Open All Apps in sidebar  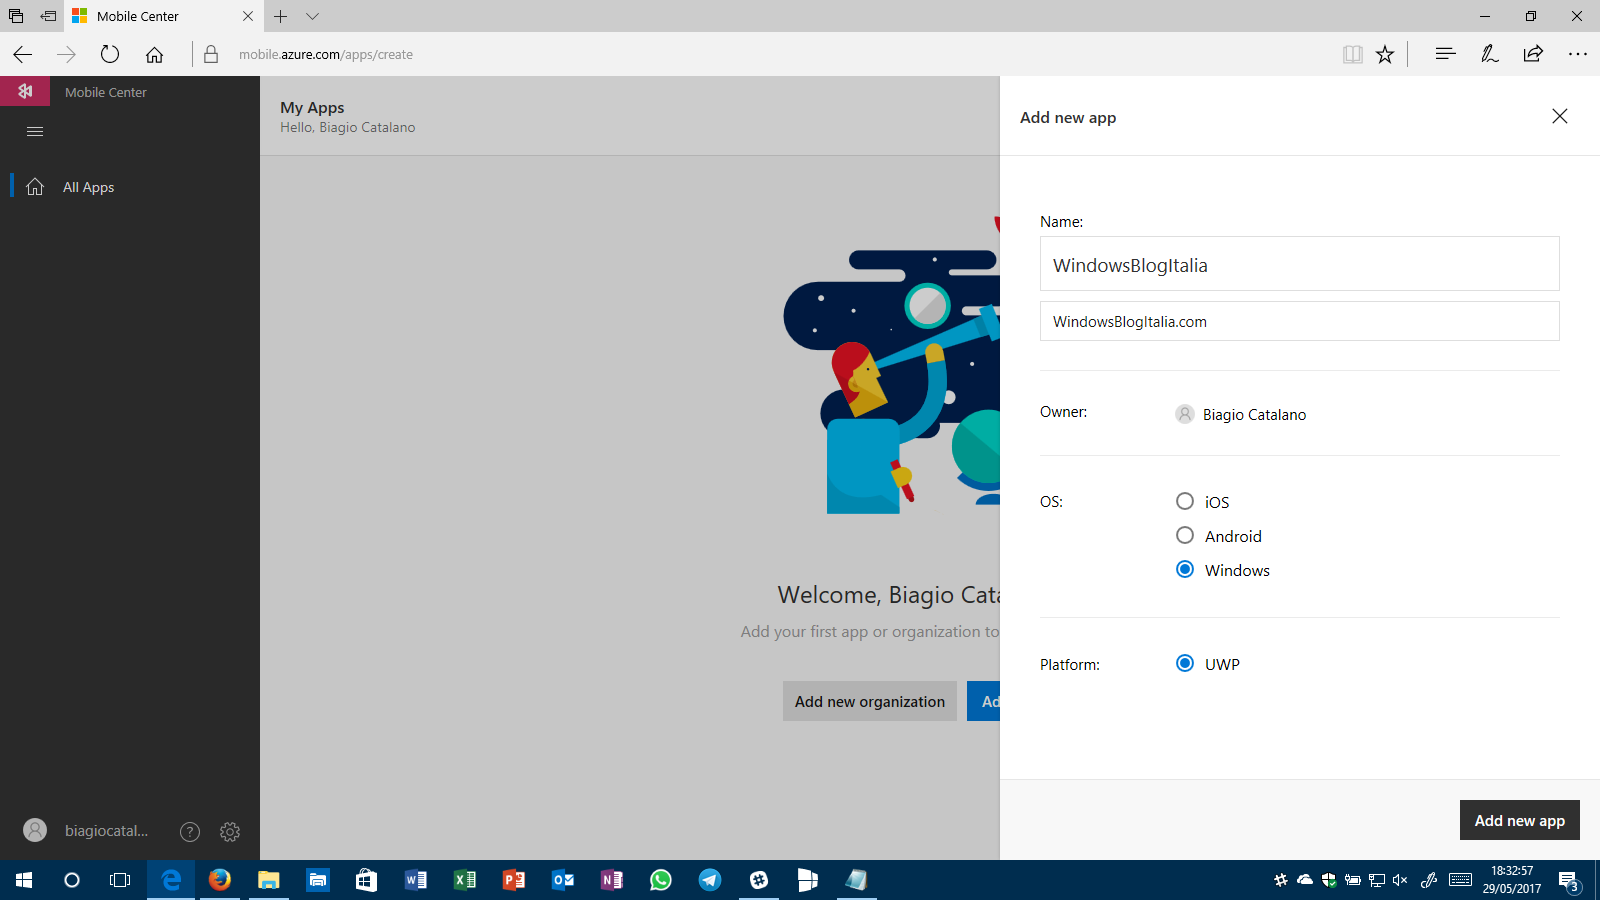point(88,187)
